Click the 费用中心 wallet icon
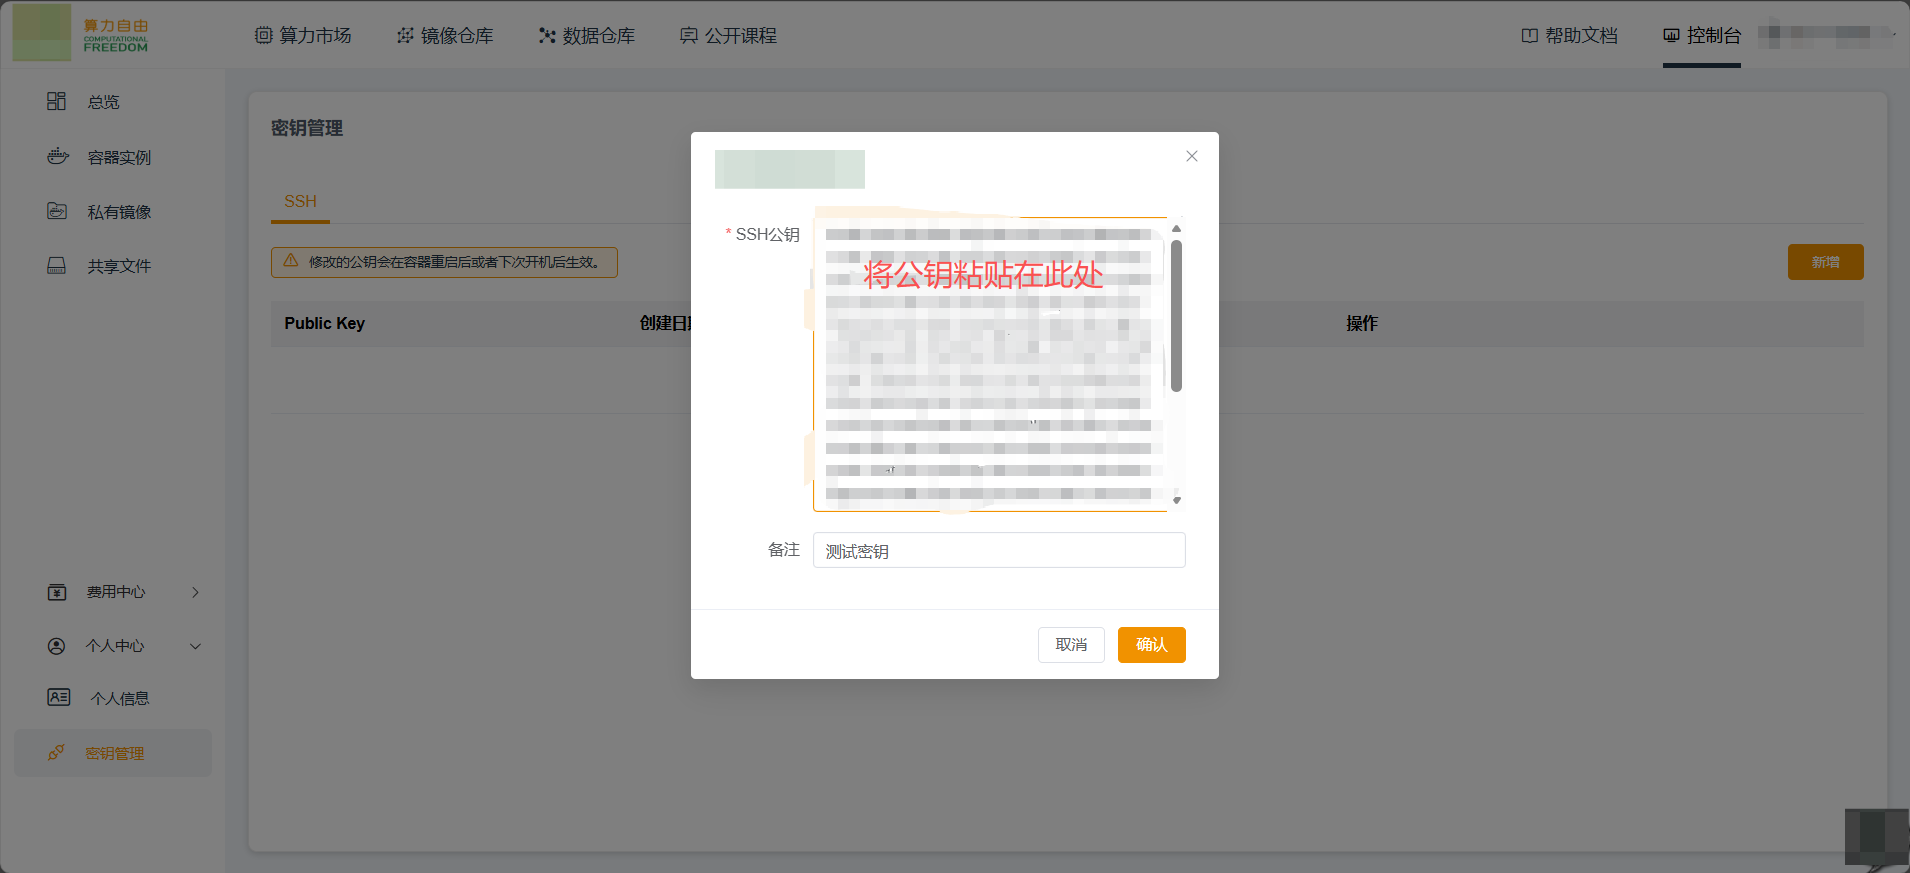This screenshot has height=873, width=1910. (57, 592)
